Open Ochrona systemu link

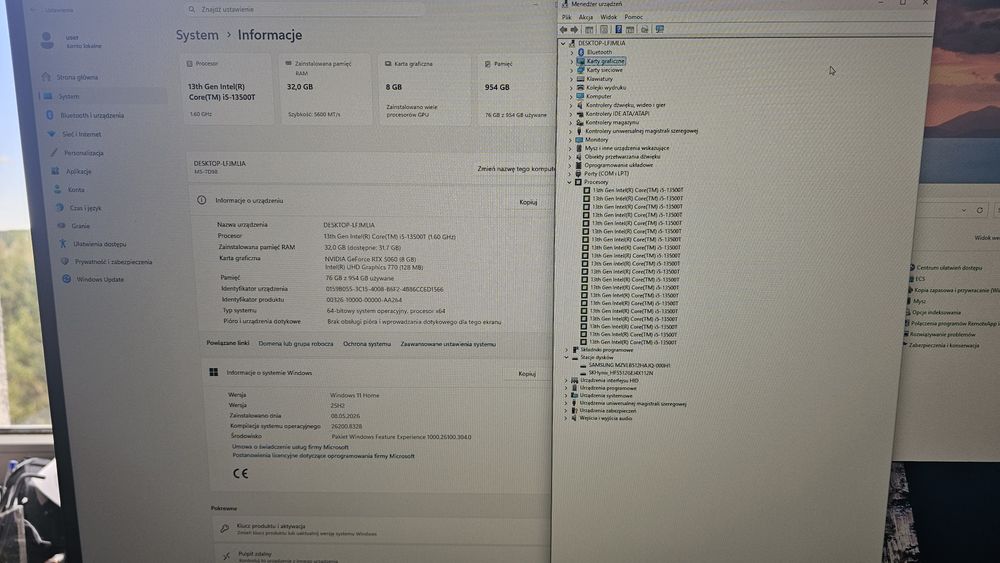click(x=367, y=344)
